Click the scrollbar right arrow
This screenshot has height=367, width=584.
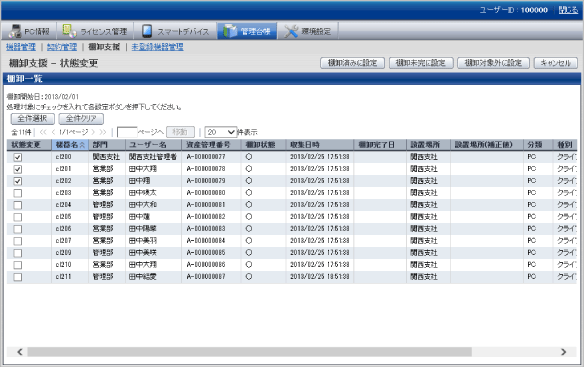tap(564, 352)
